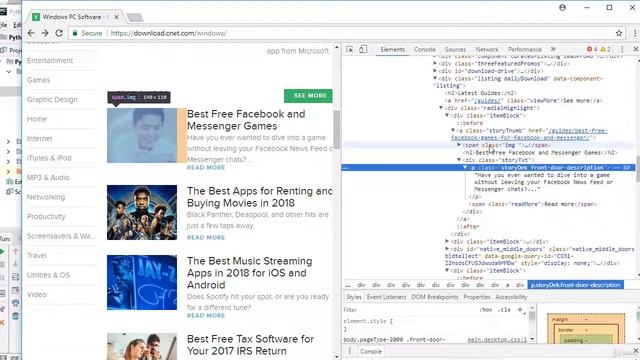Select Utilities & OS category in sidebar

48,275
